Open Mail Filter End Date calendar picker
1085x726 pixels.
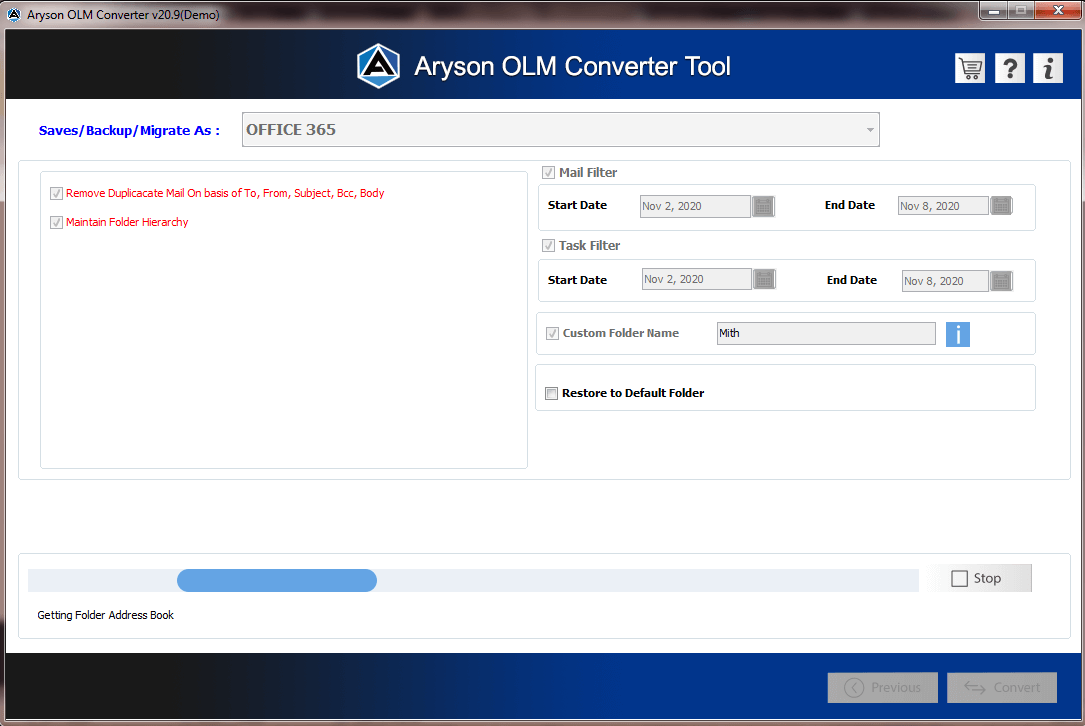click(1001, 206)
